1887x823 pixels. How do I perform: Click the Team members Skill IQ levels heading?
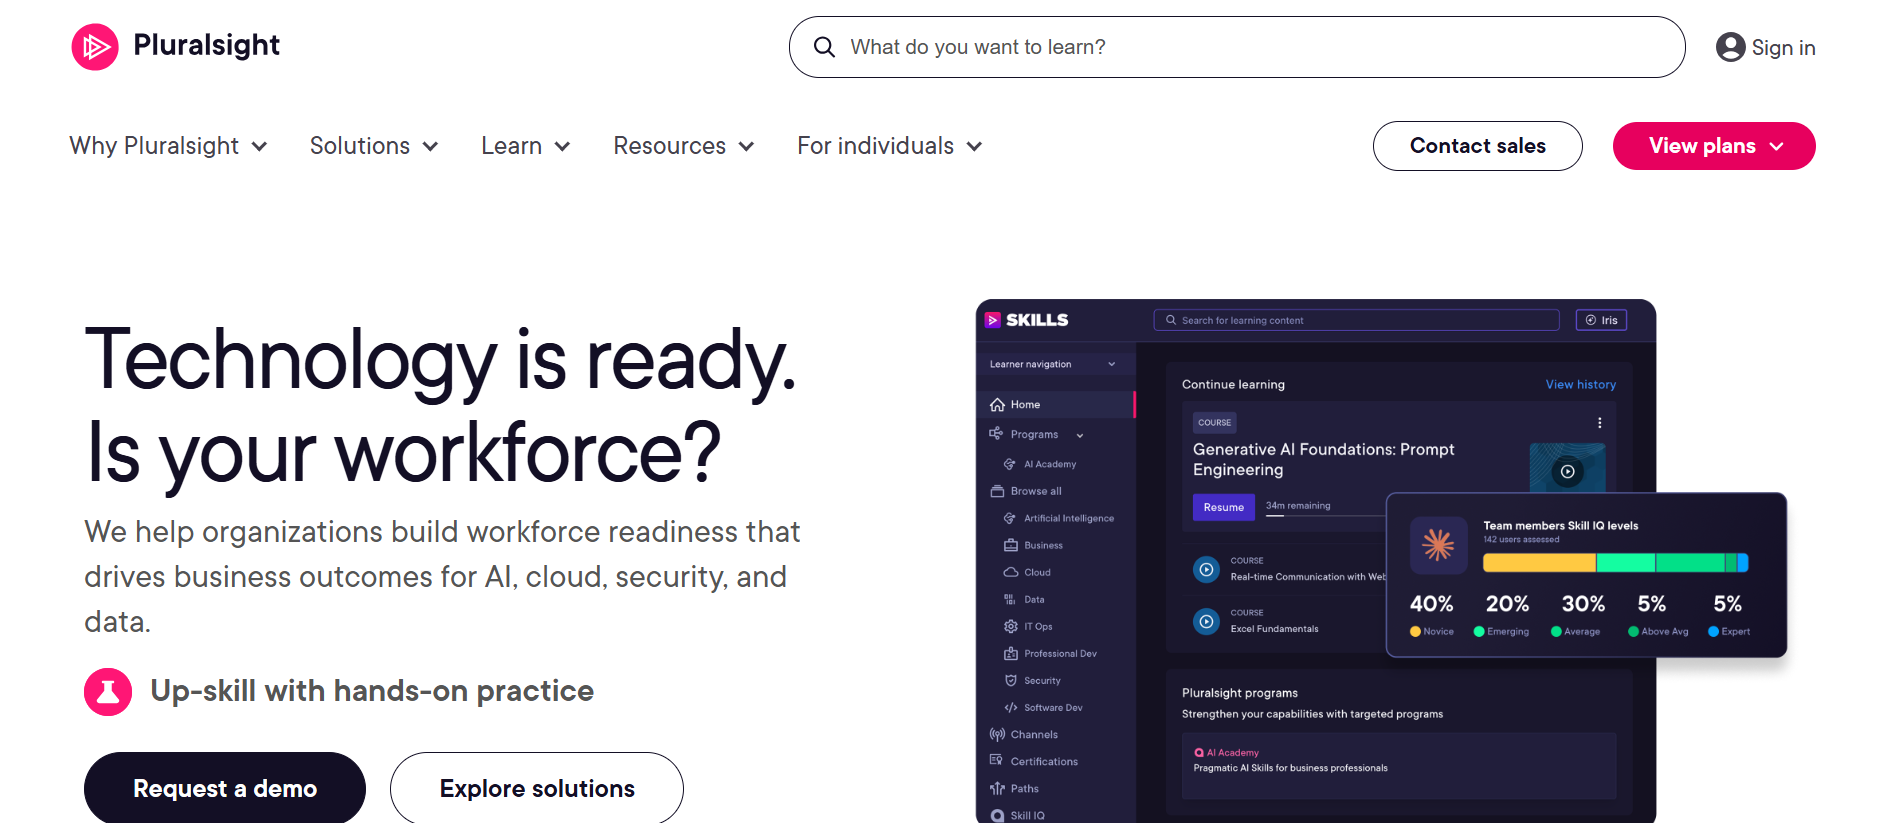(x=1560, y=525)
